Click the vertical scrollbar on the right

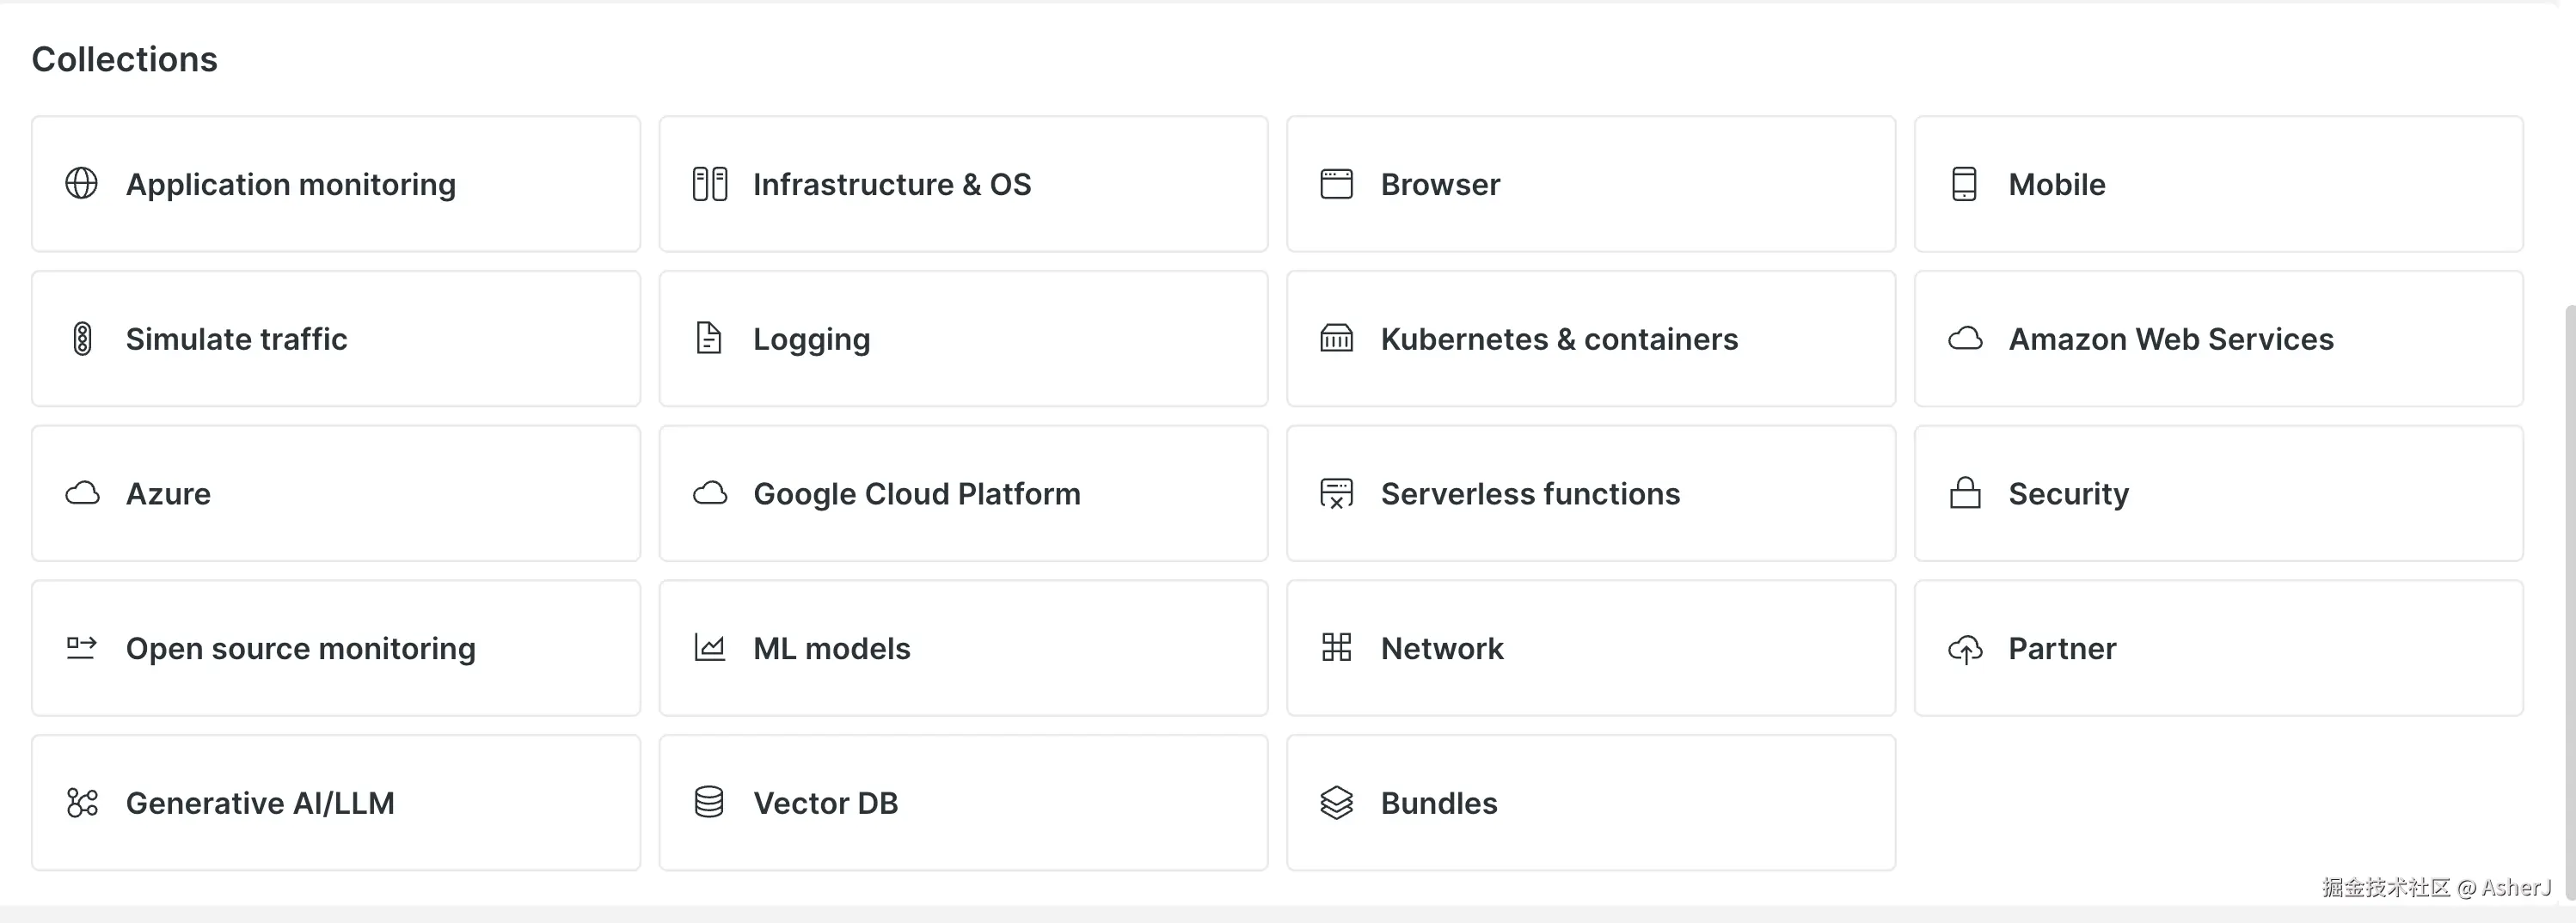[x=2568, y=600]
